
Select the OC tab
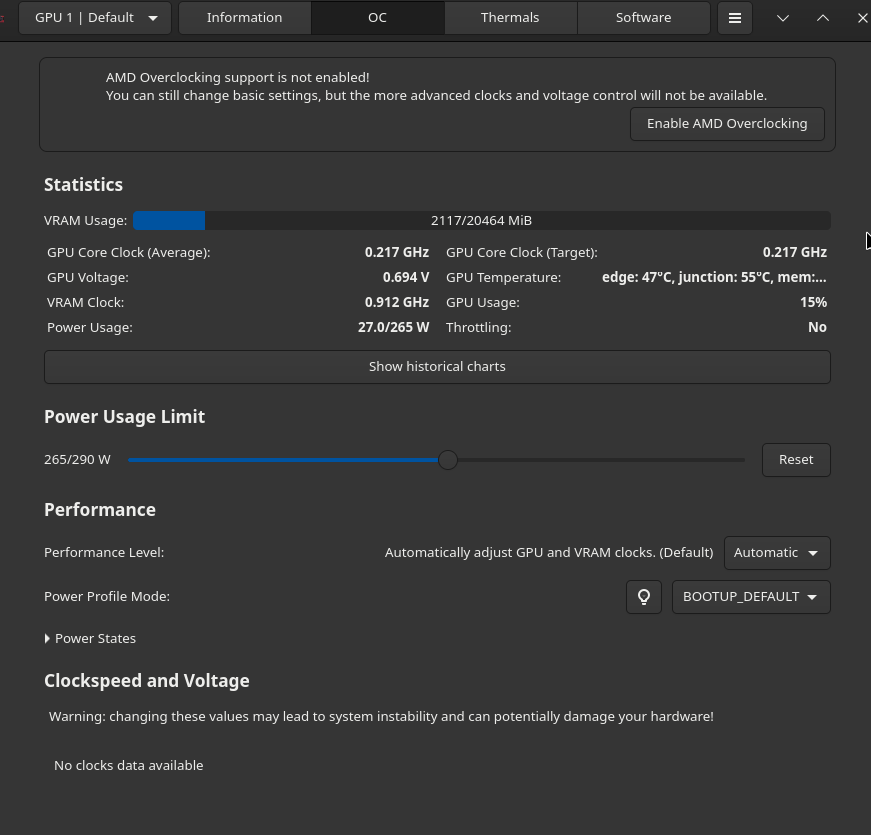pos(377,18)
